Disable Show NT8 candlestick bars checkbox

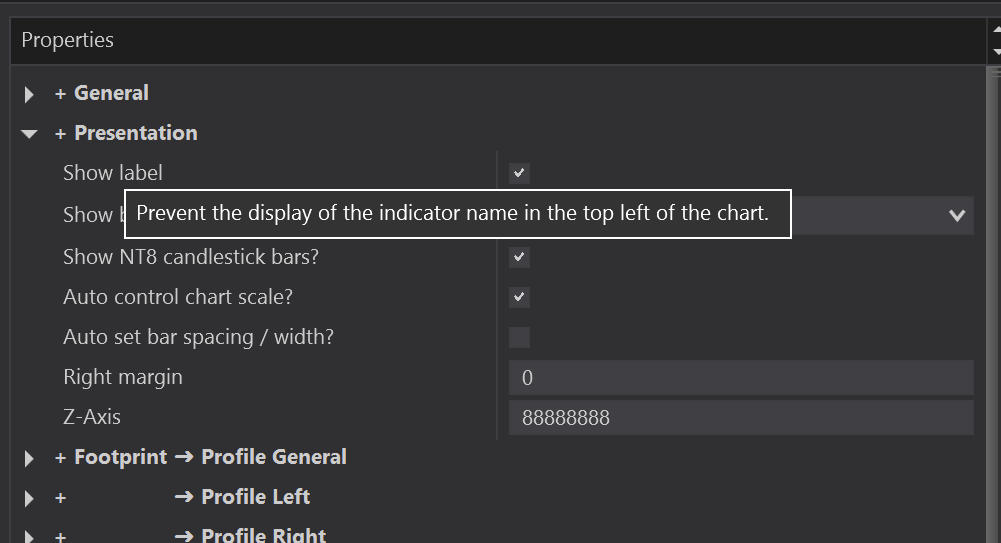pyautogui.click(x=519, y=257)
